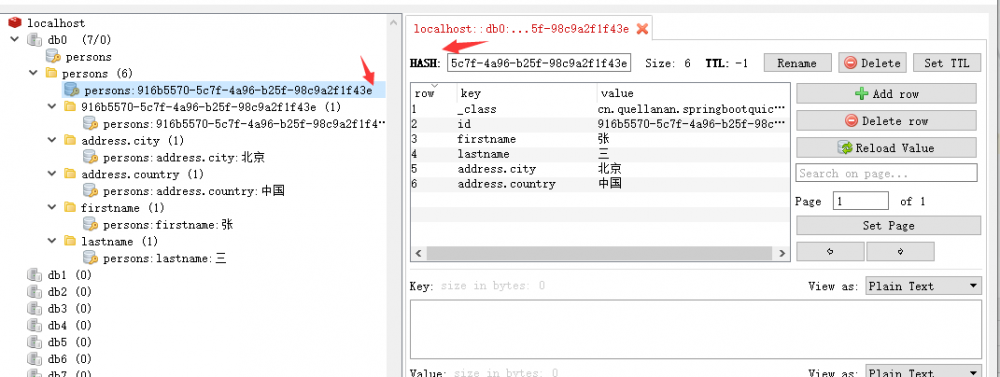Click the db5 database icon
This screenshot has width=1000, height=377.
[x=34, y=342]
